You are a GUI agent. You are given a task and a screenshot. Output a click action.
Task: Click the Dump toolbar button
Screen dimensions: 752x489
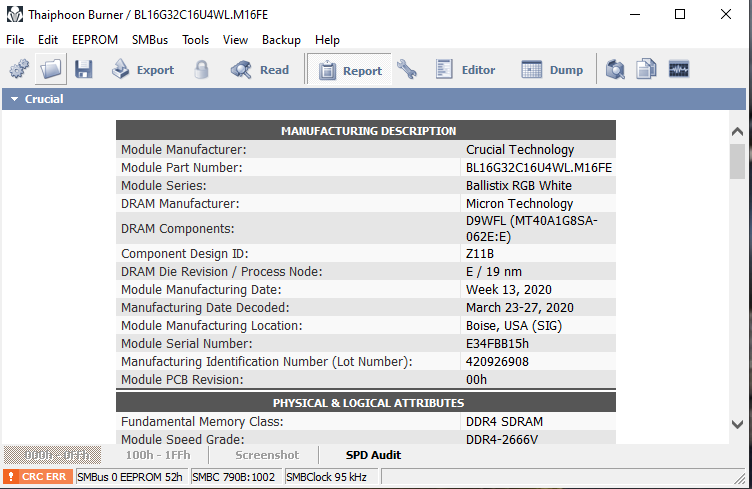pos(552,70)
